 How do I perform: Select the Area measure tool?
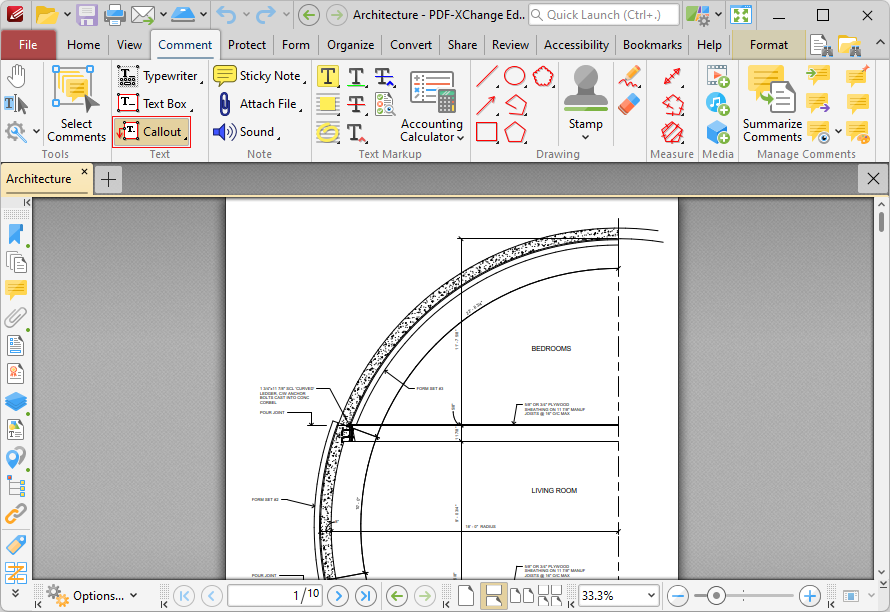[672, 132]
